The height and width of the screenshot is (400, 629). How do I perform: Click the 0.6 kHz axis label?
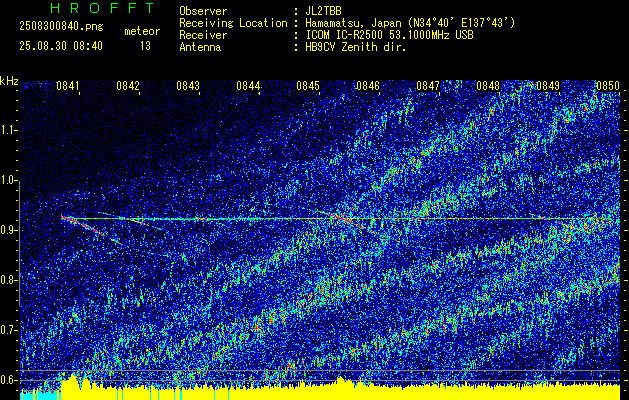[x=8, y=380]
